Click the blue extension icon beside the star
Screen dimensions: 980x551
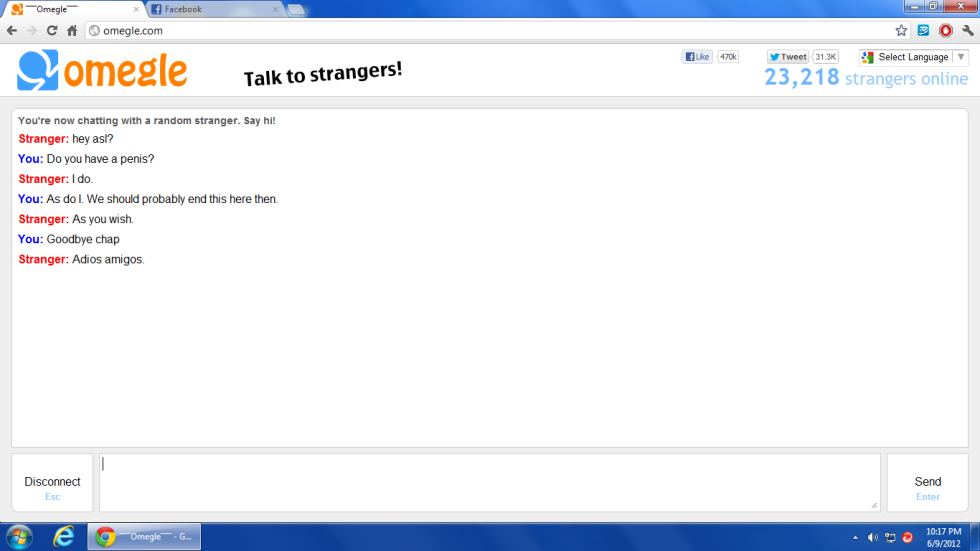[x=923, y=31]
